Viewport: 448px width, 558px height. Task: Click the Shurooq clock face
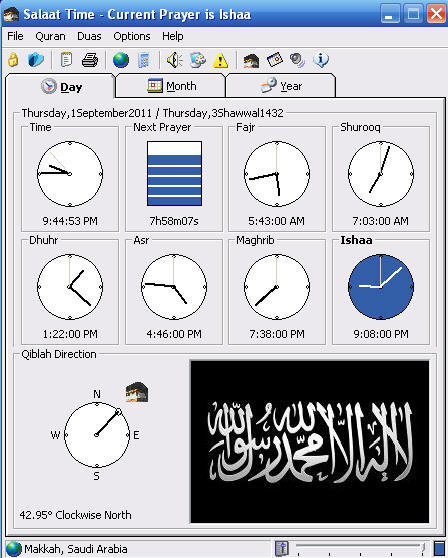[x=381, y=174]
